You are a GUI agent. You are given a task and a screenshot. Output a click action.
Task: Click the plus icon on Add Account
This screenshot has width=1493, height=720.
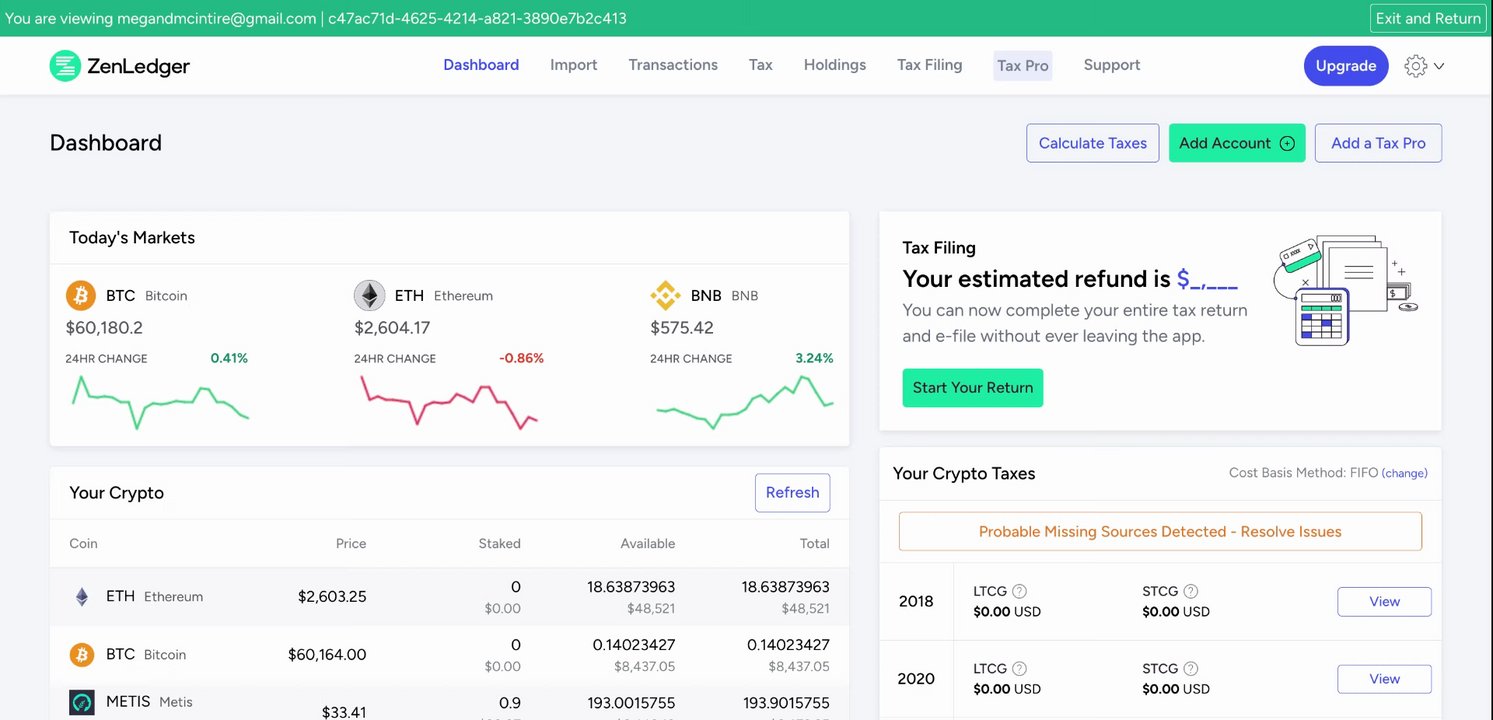(x=1287, y=144)
